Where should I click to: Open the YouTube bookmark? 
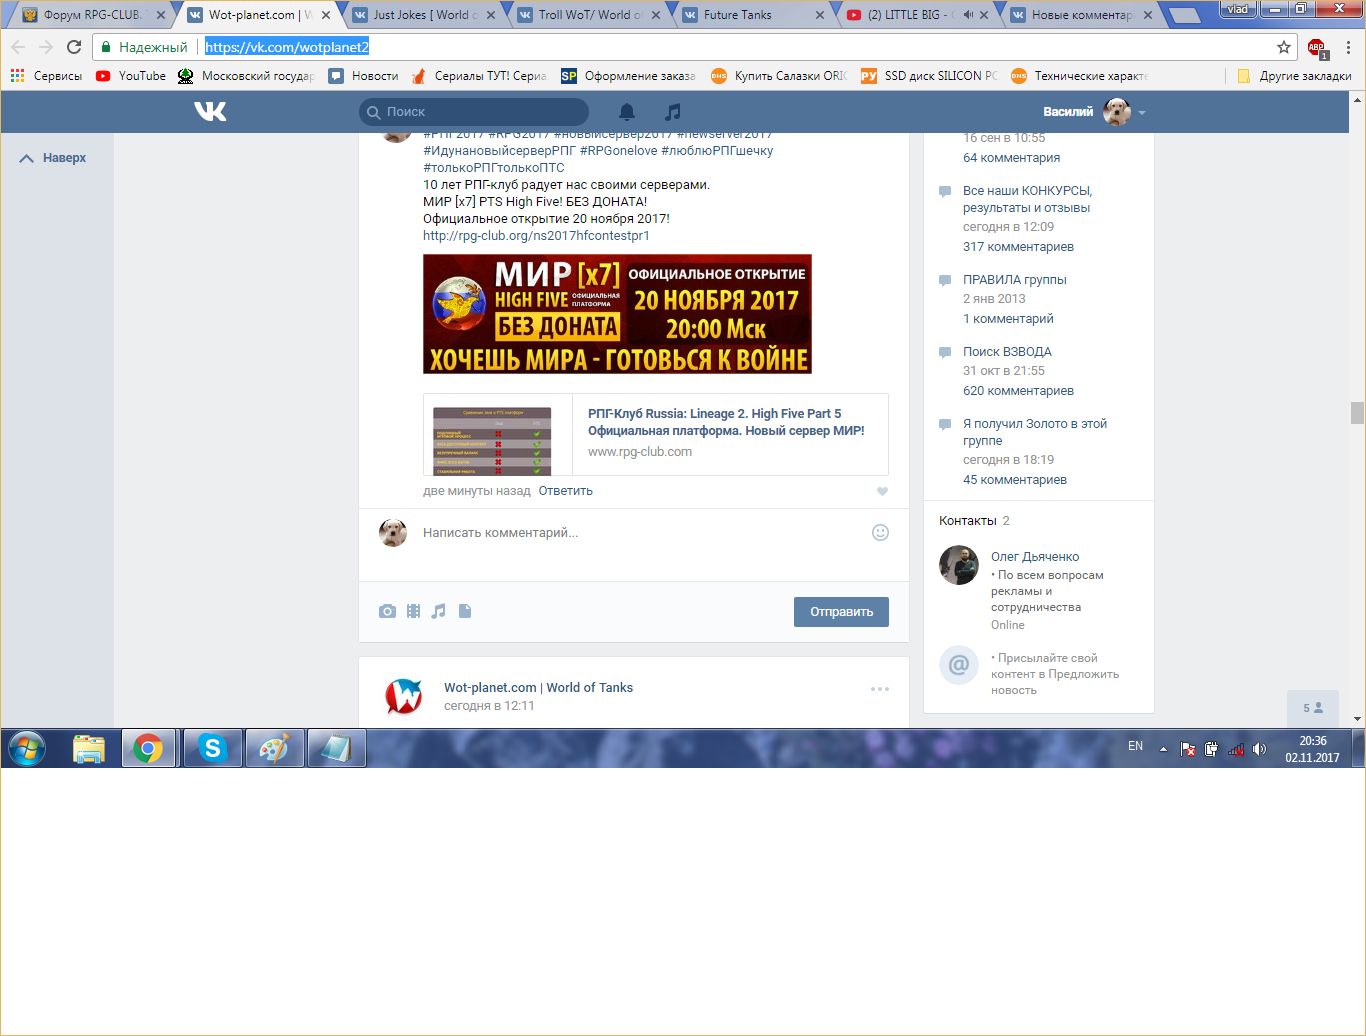pos(131,76)
